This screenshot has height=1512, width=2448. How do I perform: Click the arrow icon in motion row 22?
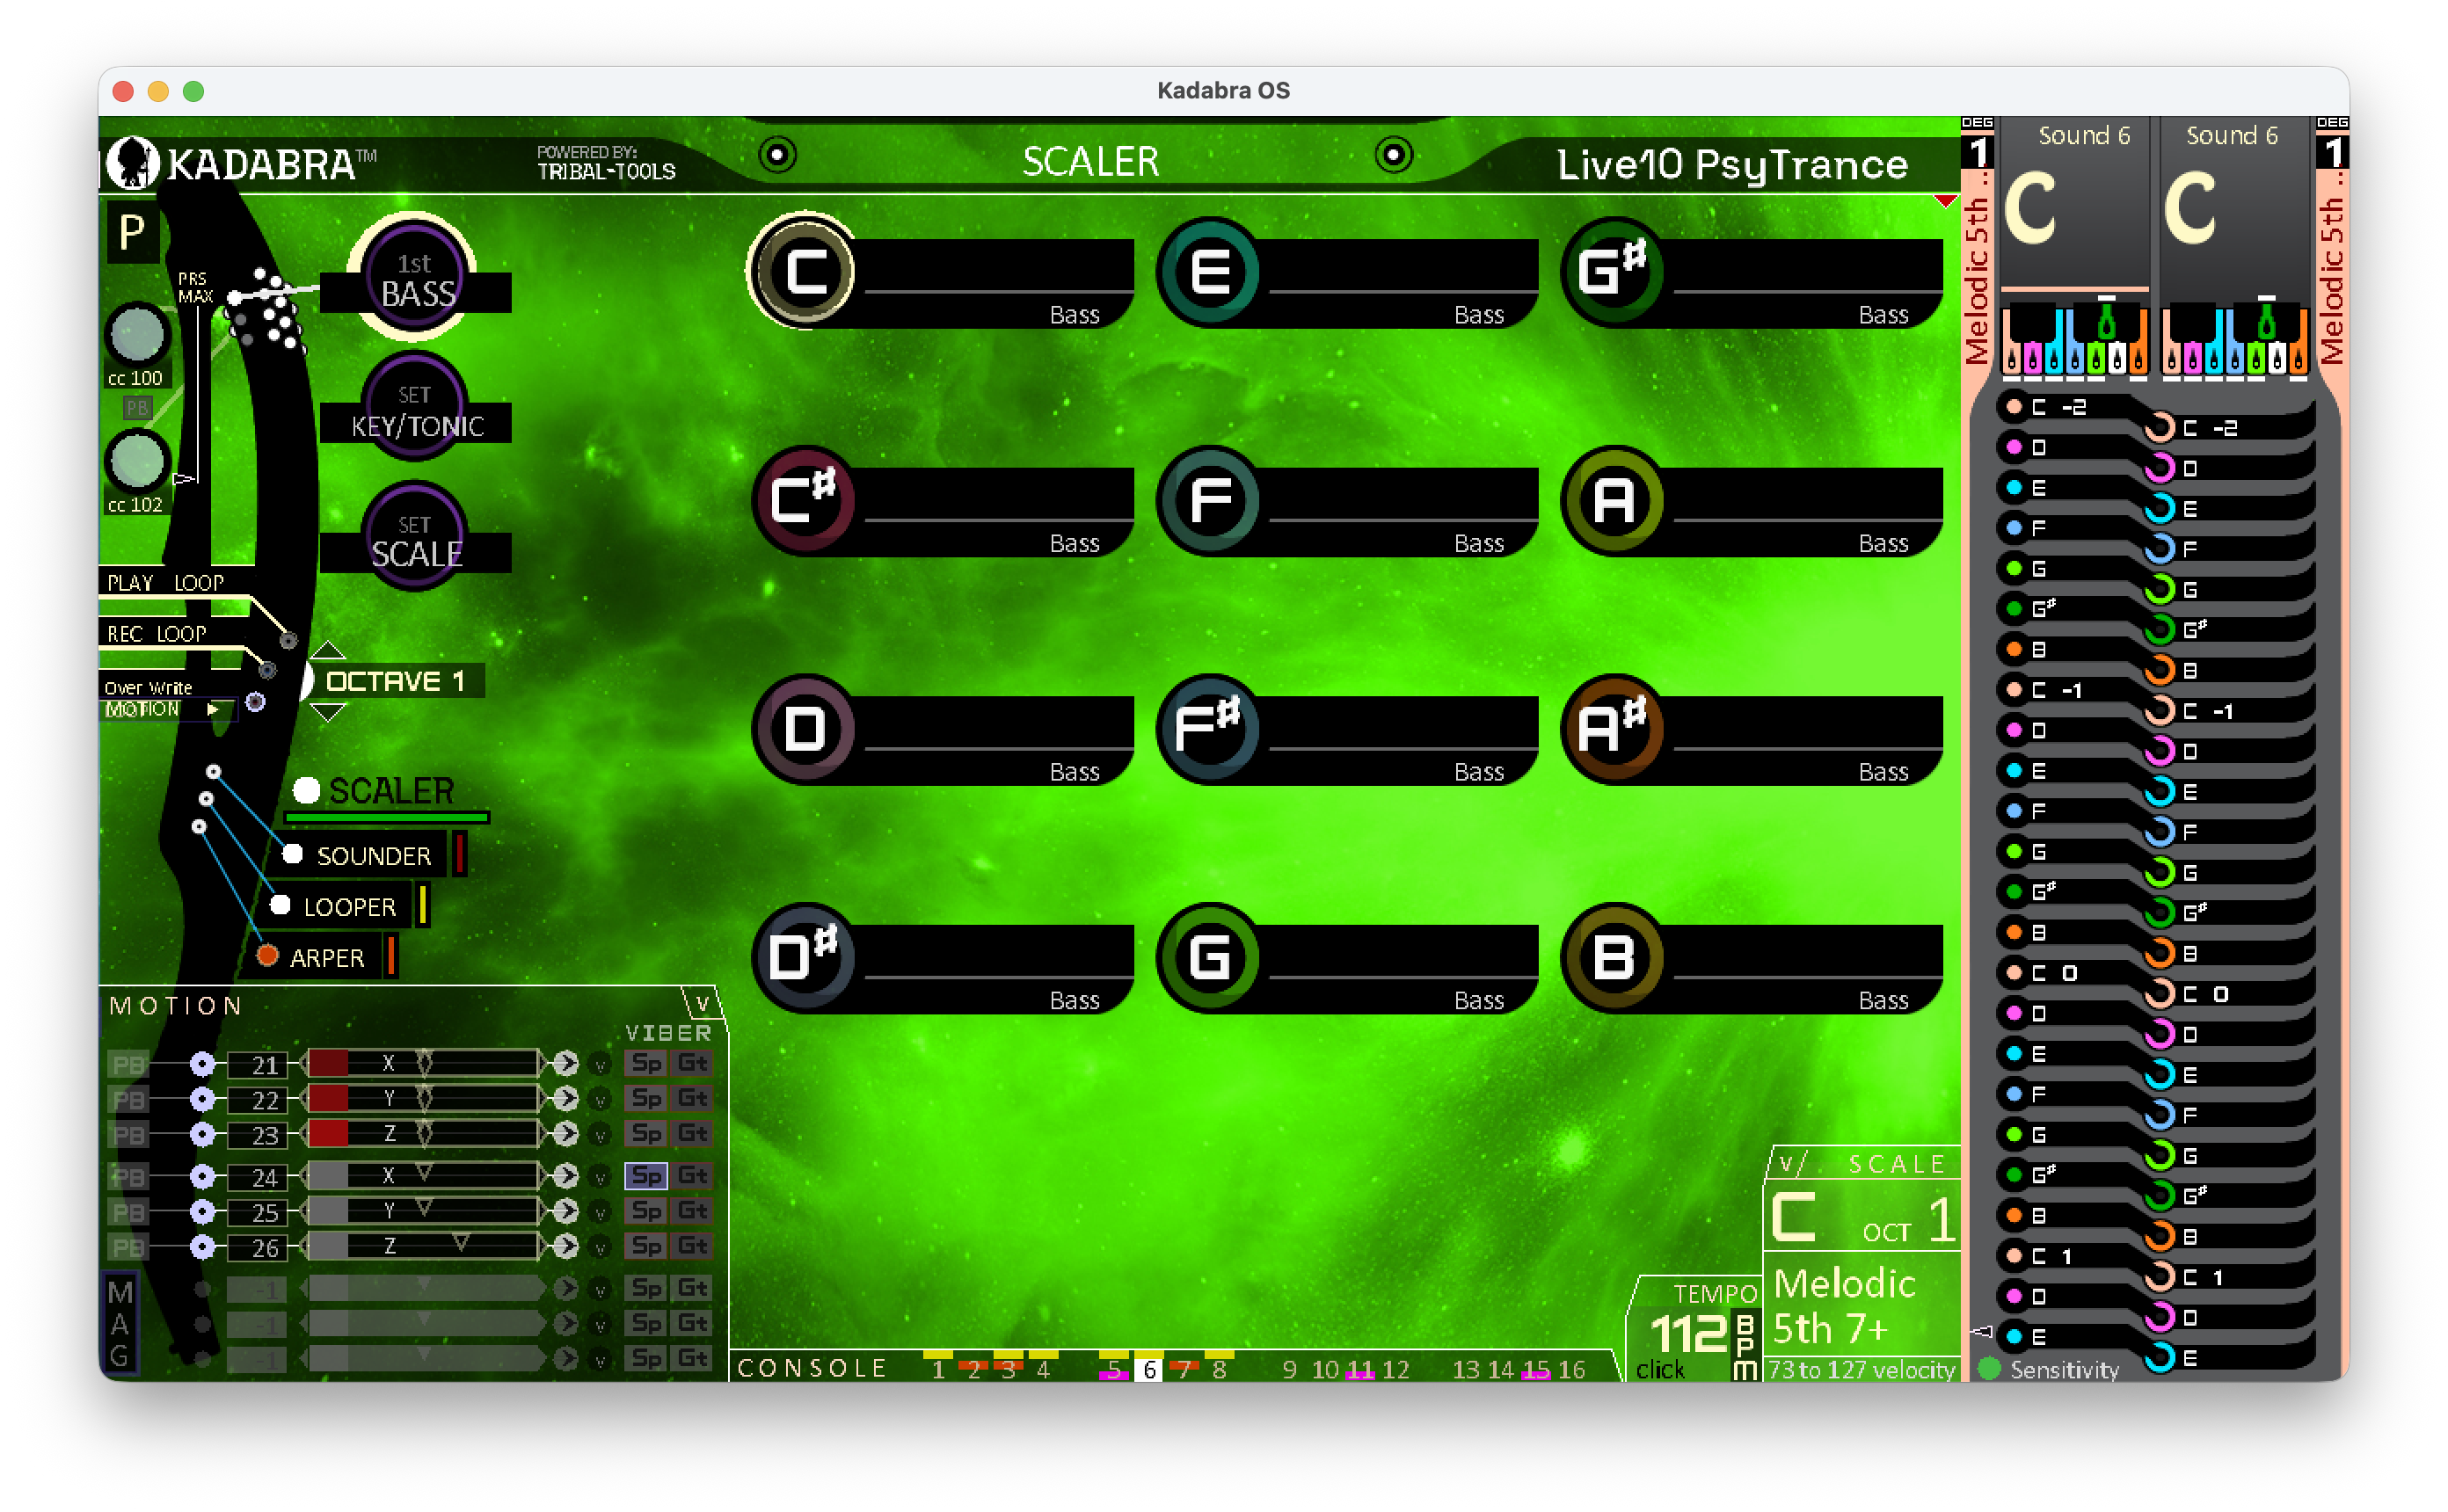[x=566, y=1099]
